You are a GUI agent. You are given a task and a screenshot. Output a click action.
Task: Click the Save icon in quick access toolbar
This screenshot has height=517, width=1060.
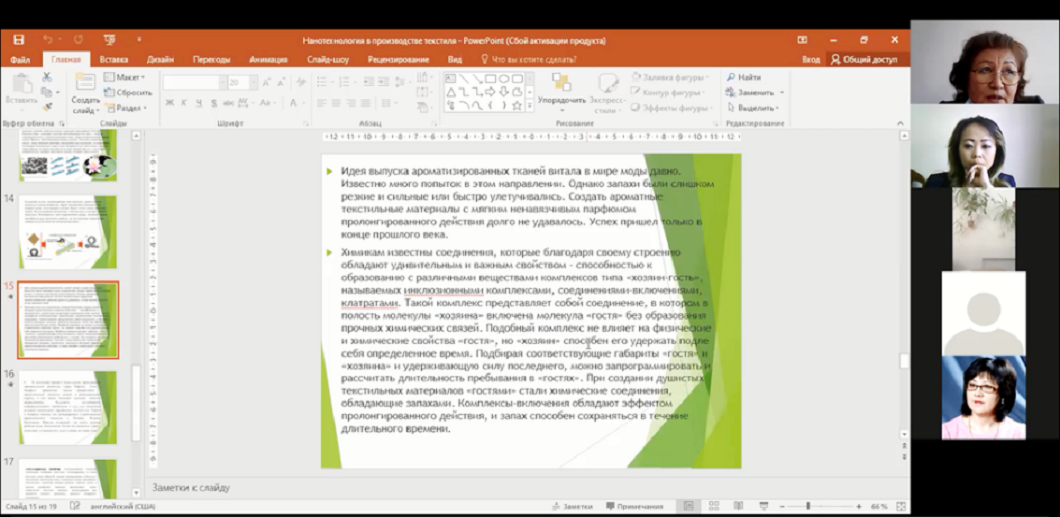(x=18, y=40)
